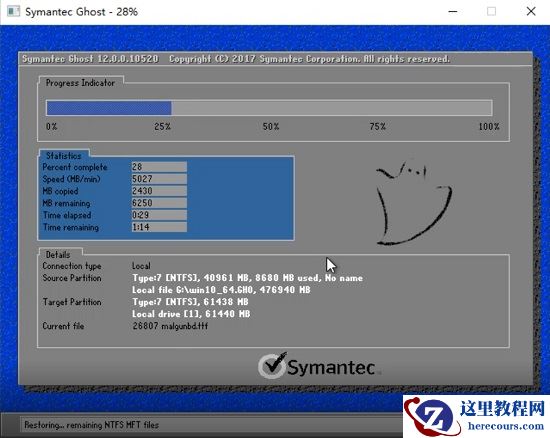Click the MB remaining value 6250
The width and height of the screenshot is (550, 438).
click(x=159, y=203)
